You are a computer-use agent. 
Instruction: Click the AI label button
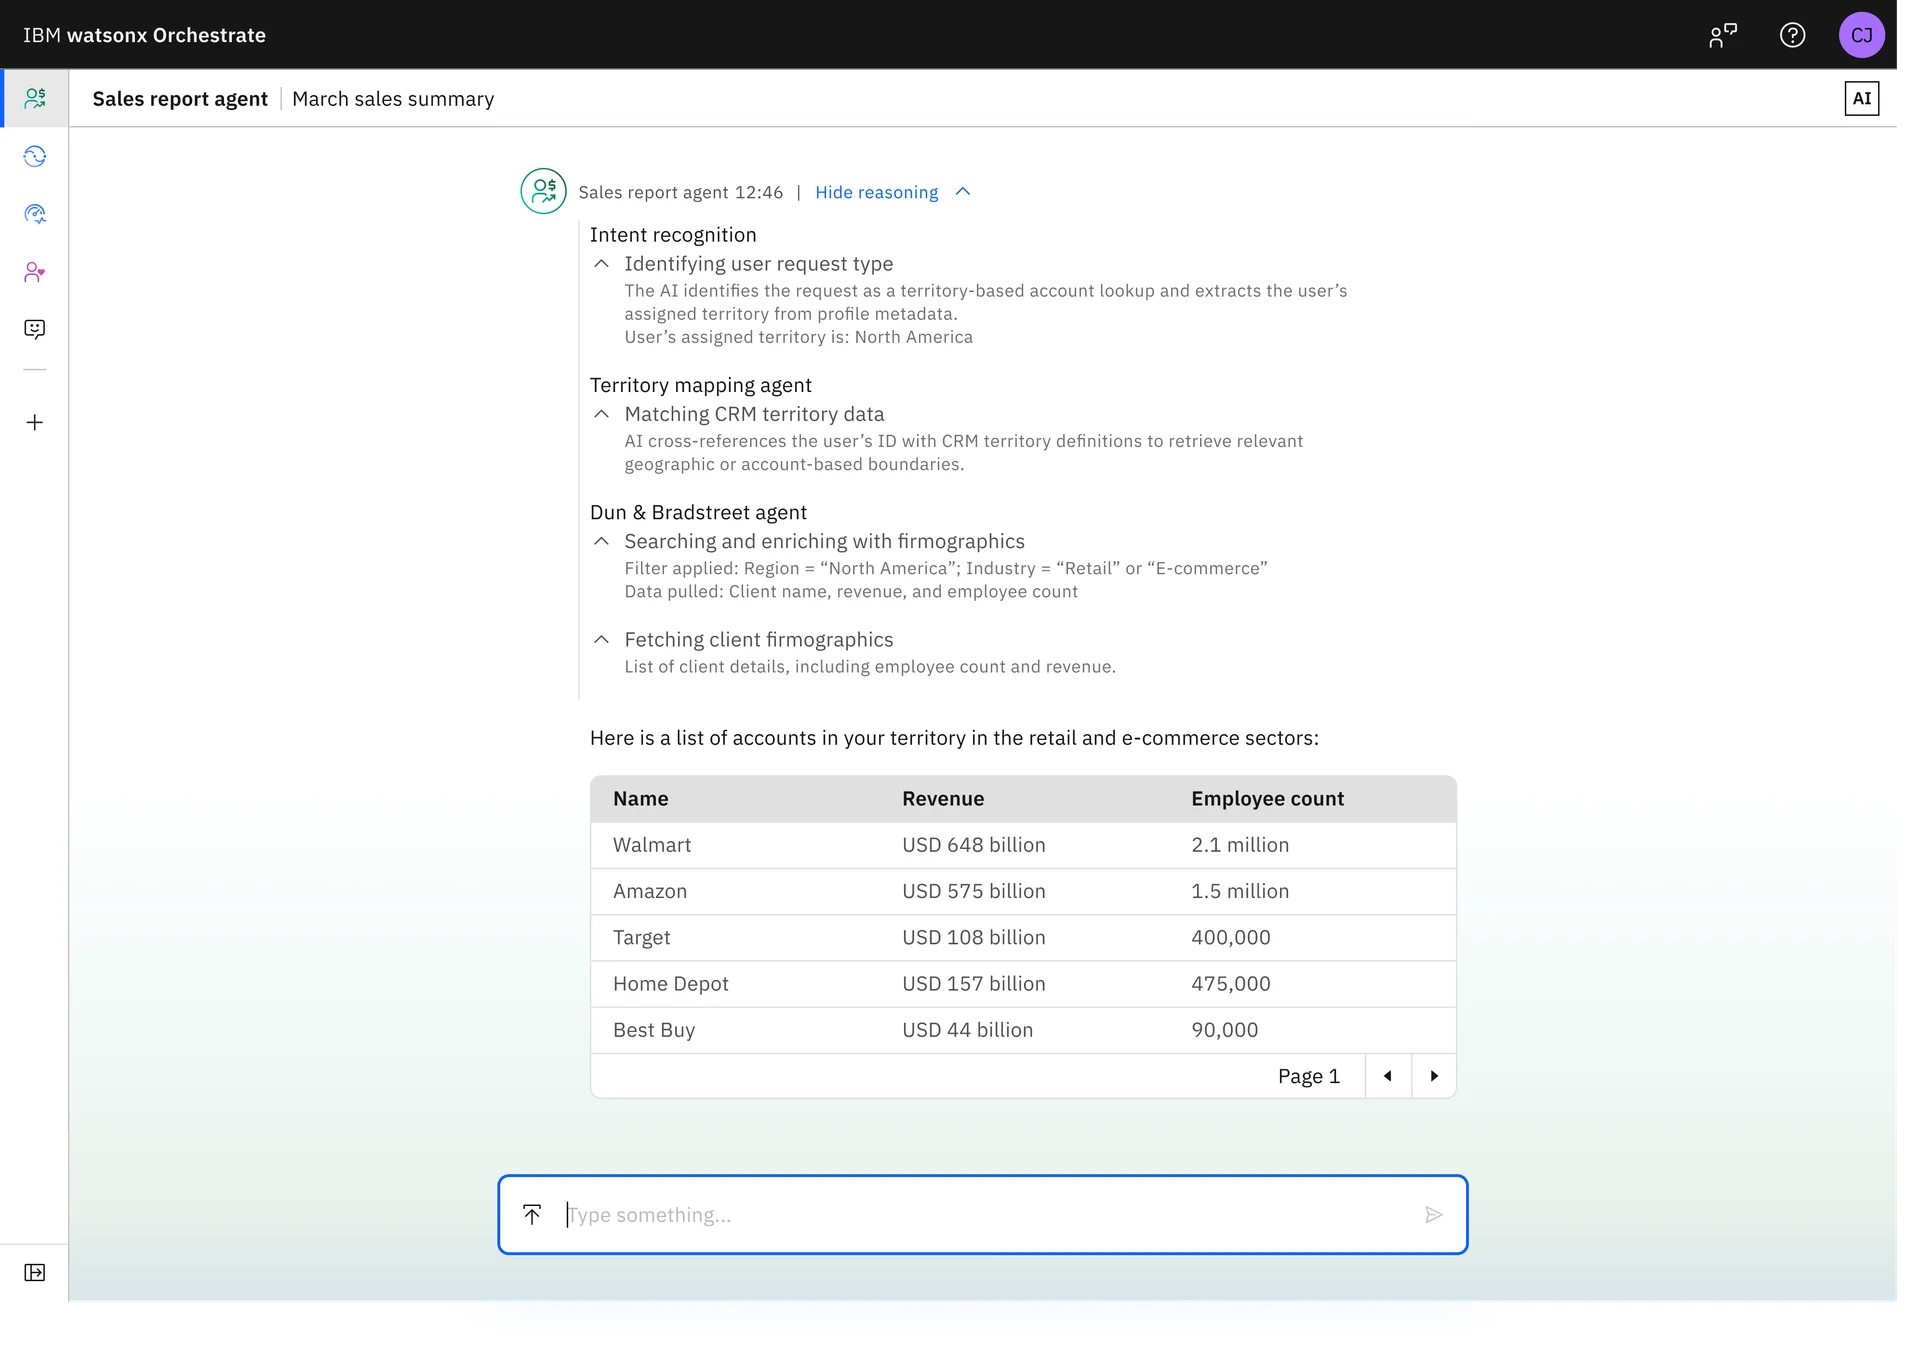(1861, 99)
